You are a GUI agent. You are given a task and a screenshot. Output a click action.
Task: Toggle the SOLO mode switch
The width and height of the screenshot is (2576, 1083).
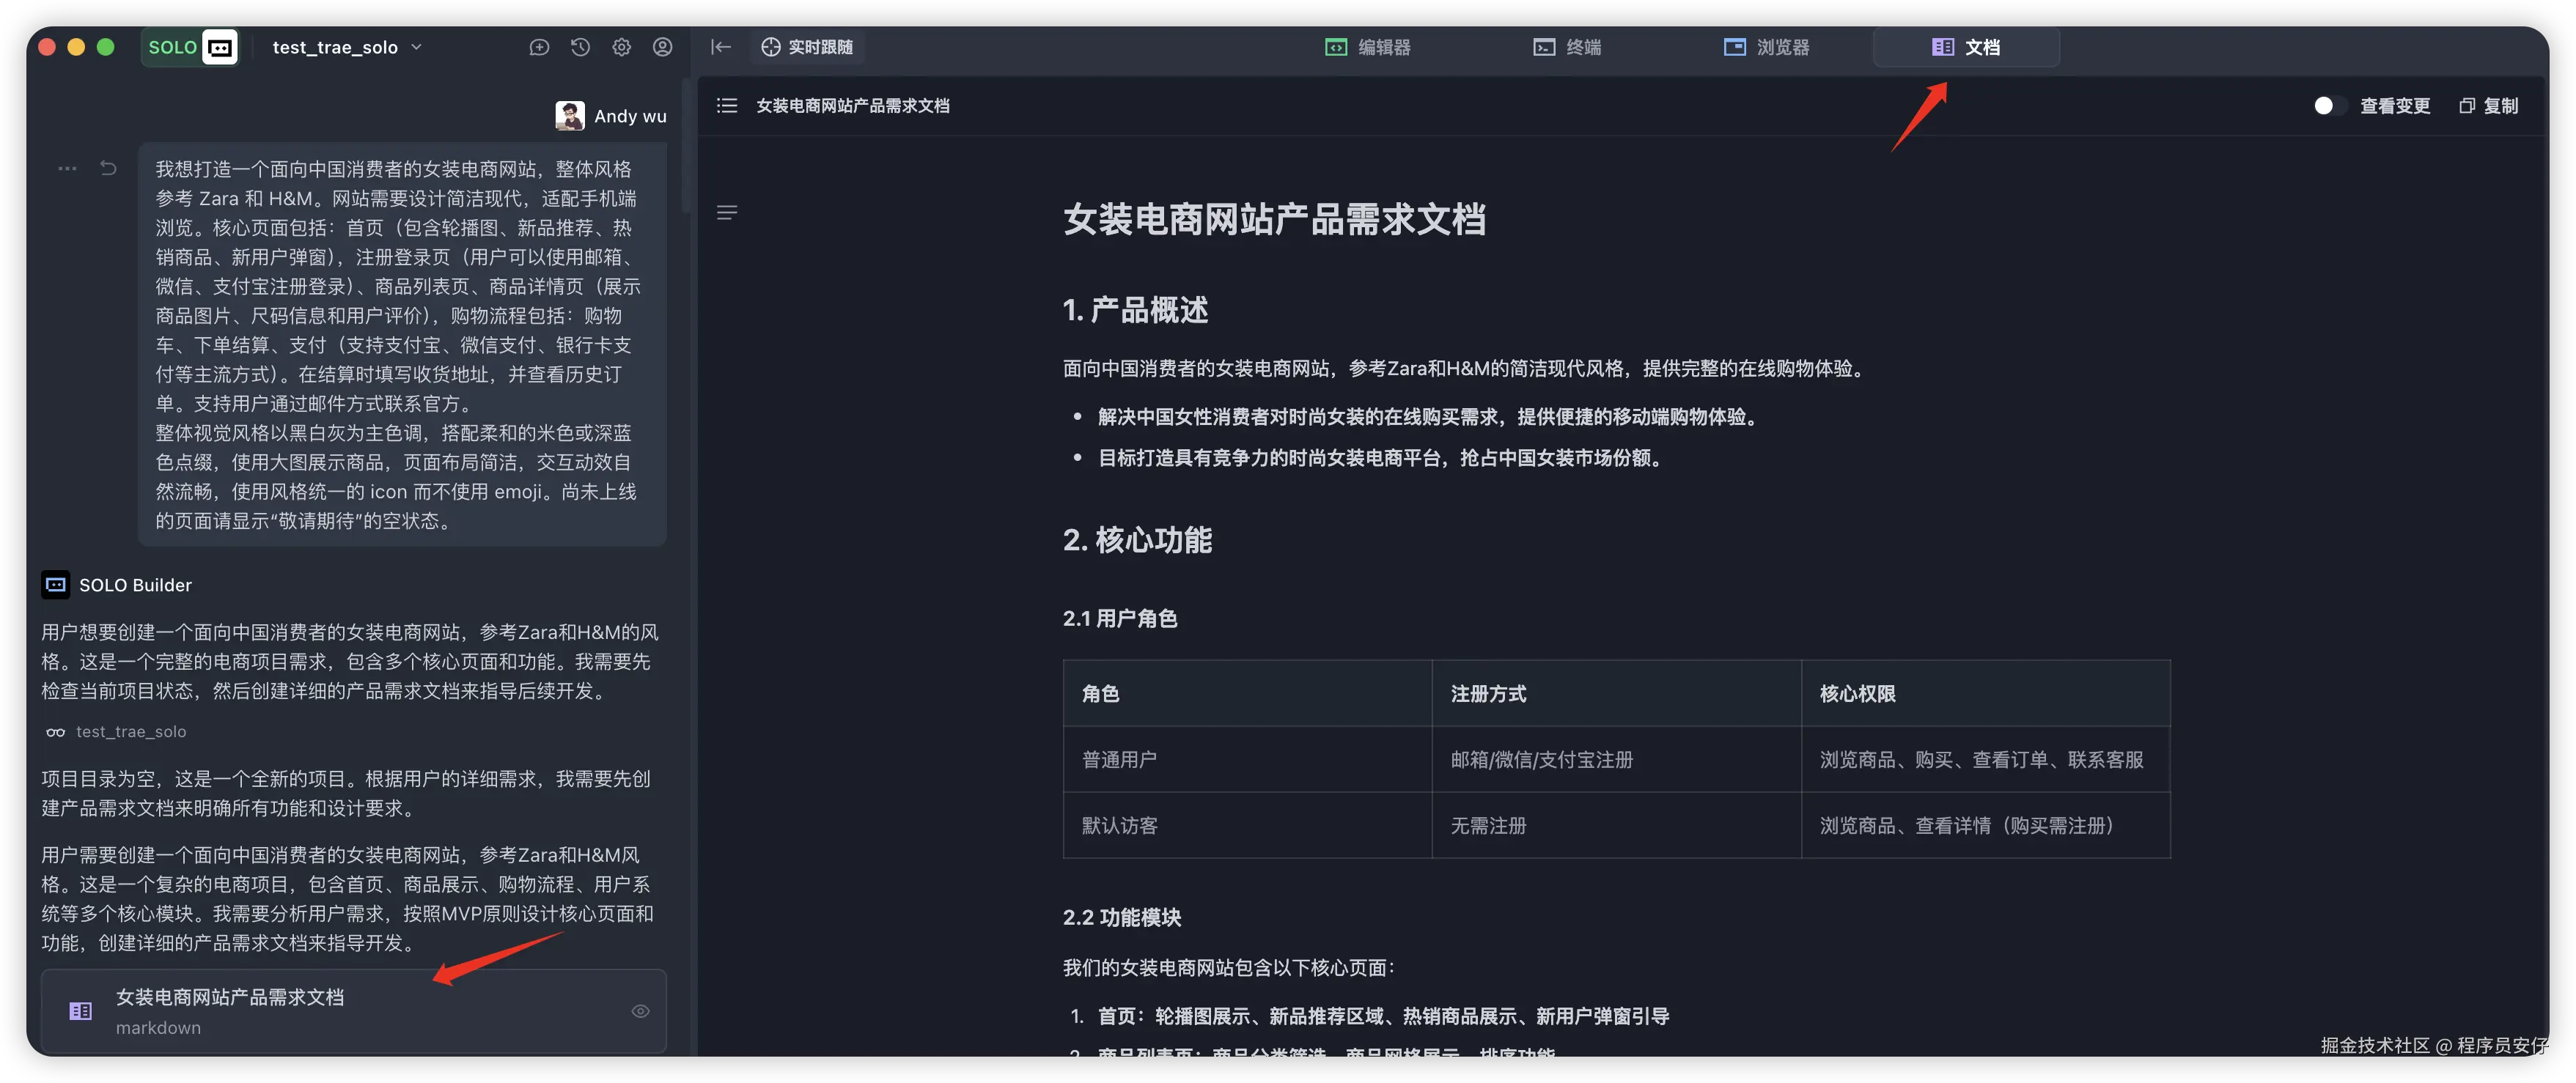pos(190,47)
